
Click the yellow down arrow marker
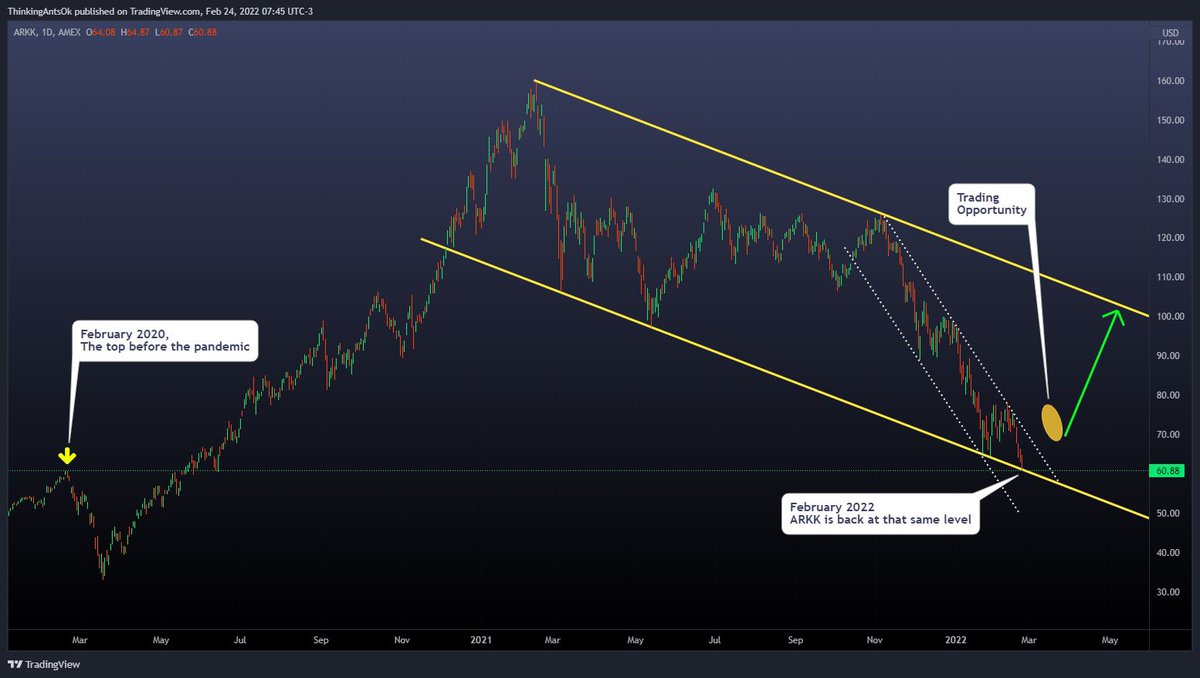pos(67,458)
